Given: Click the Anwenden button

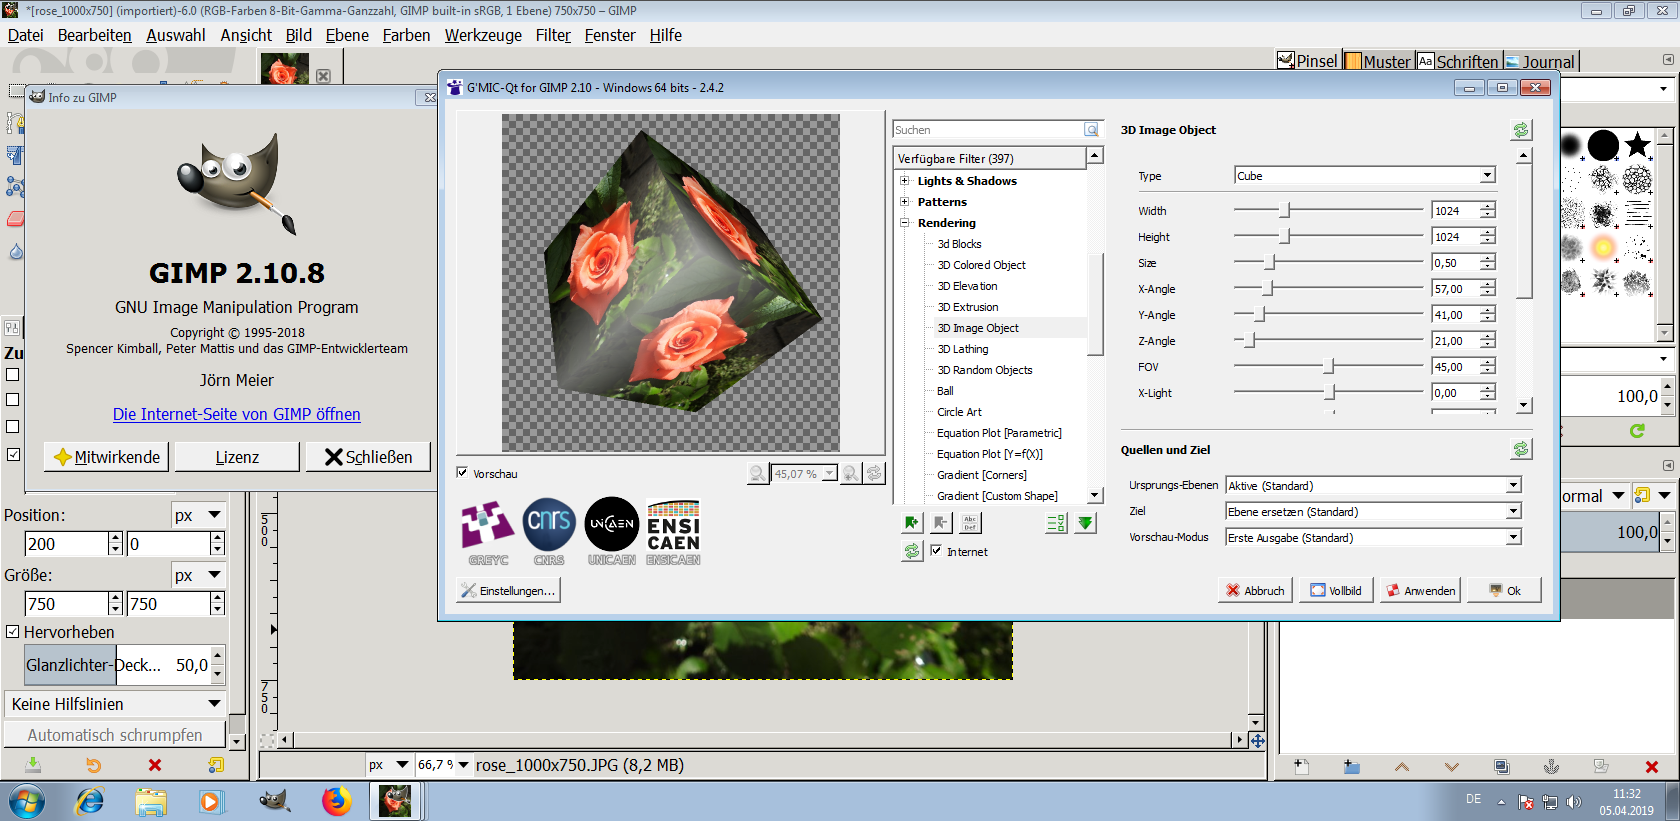Looking at the screenshot, I should point(1420,591).
